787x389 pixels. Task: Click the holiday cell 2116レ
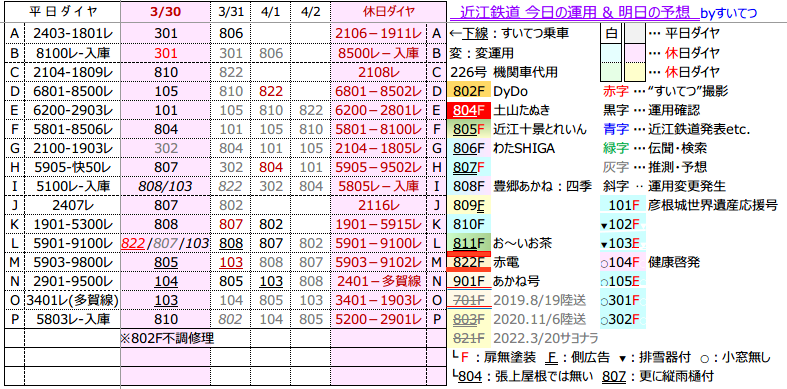pos(379,205)
